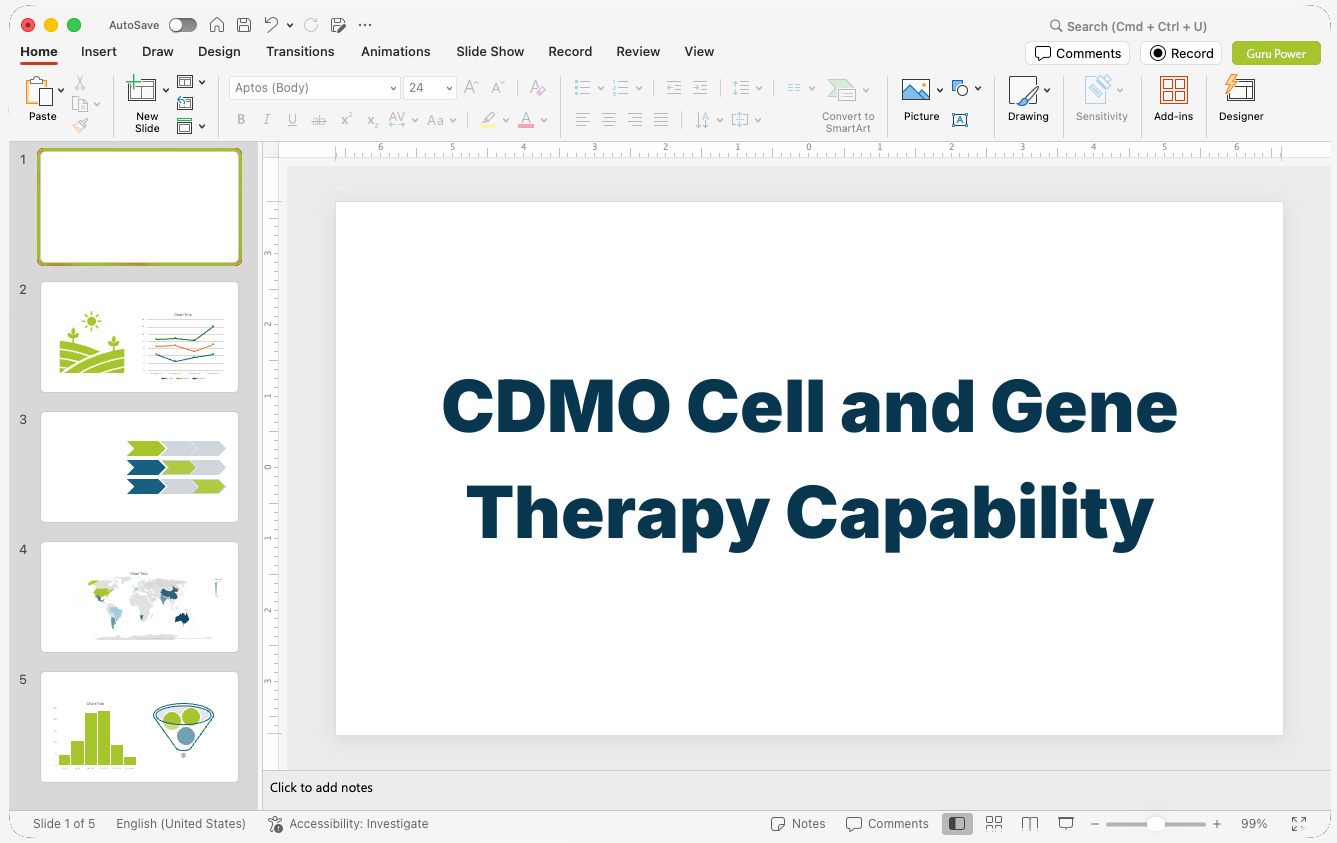
Task: Click English (United States) language
Action: coord(181,824)
